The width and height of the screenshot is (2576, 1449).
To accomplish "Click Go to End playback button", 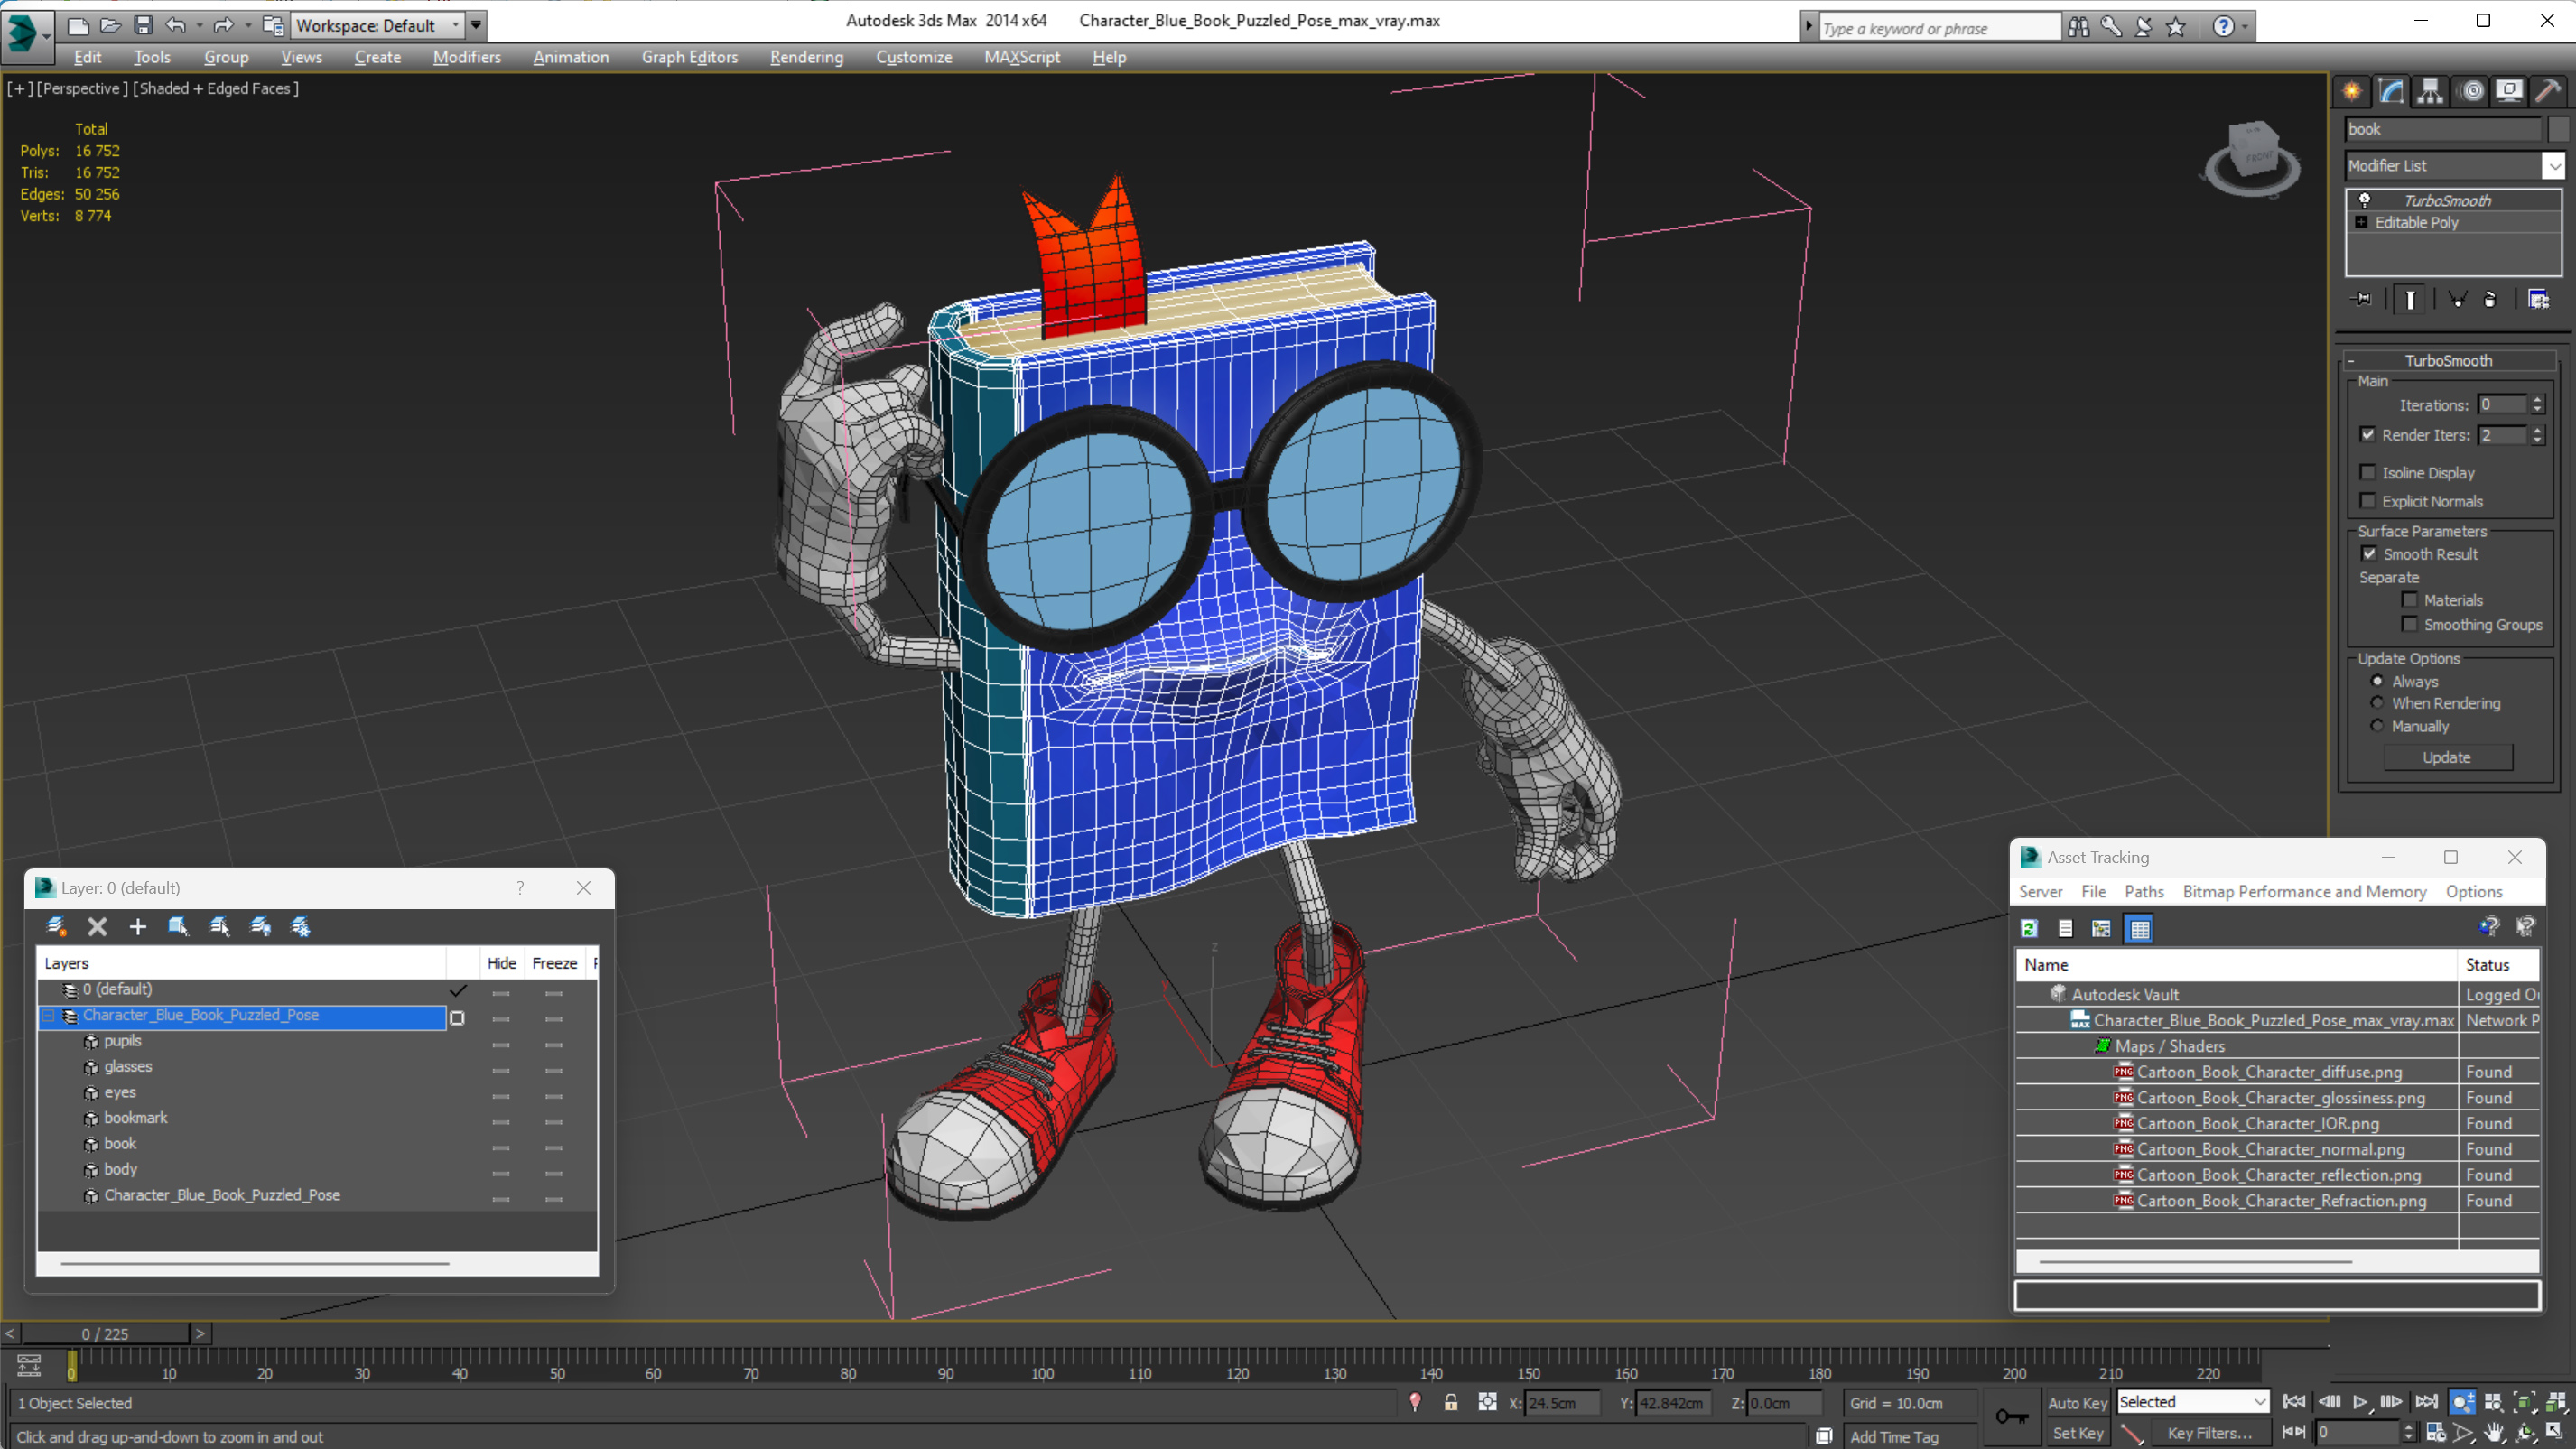I will coord(2426,1402).
